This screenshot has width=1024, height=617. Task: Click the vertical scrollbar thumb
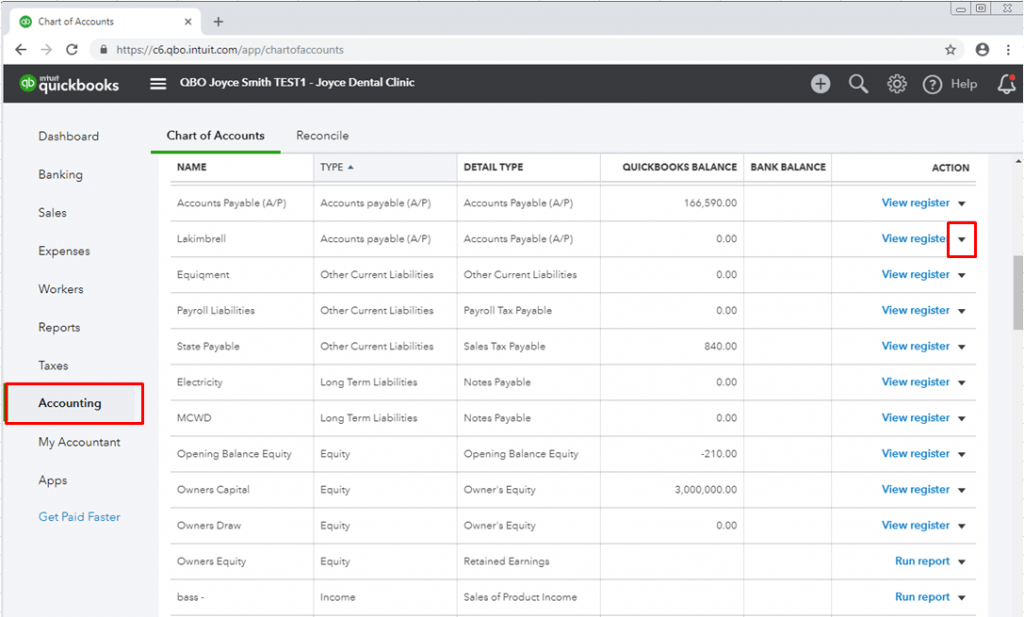click(1017, 293)
